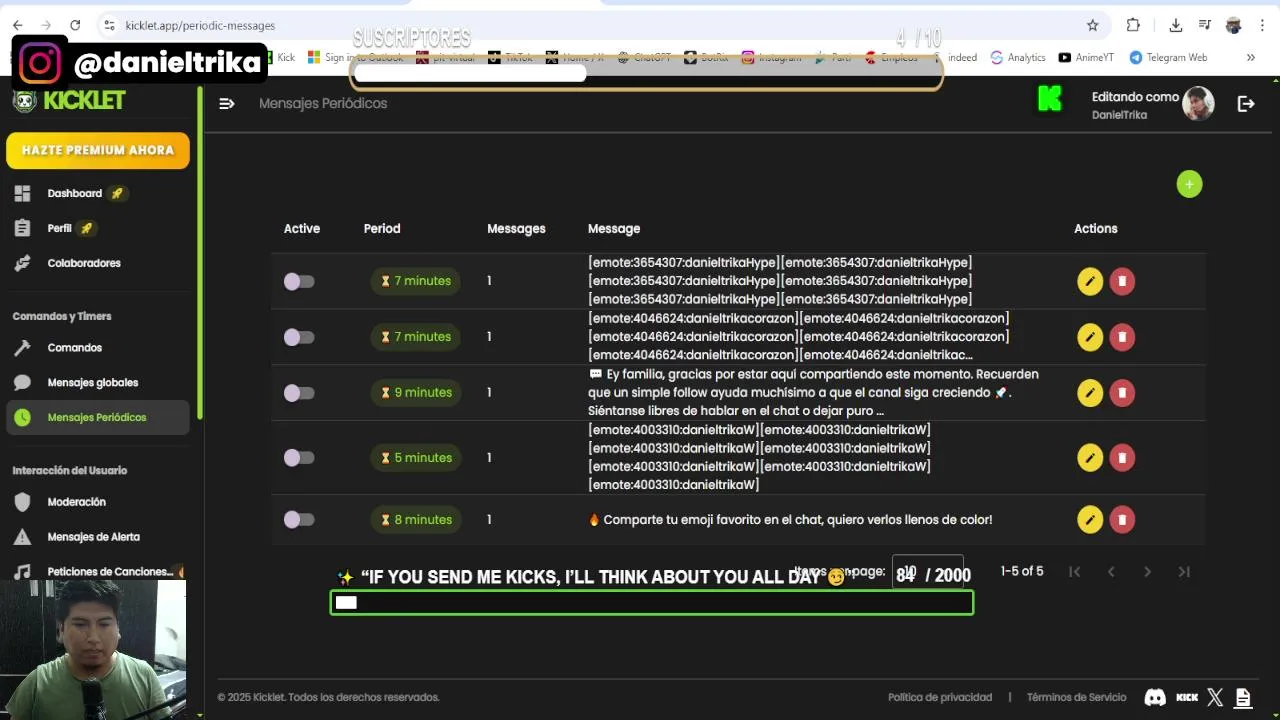
Task: Activate the 5-minute danieltrikaW message
Action: (299, 458)
